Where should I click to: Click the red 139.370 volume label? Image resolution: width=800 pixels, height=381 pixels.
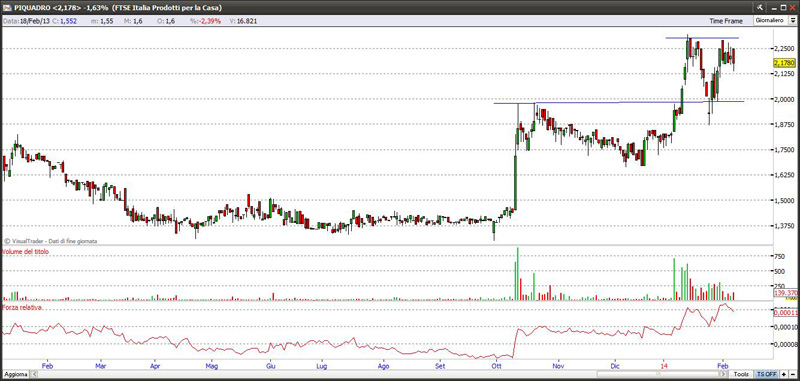[x=786, y=293]
